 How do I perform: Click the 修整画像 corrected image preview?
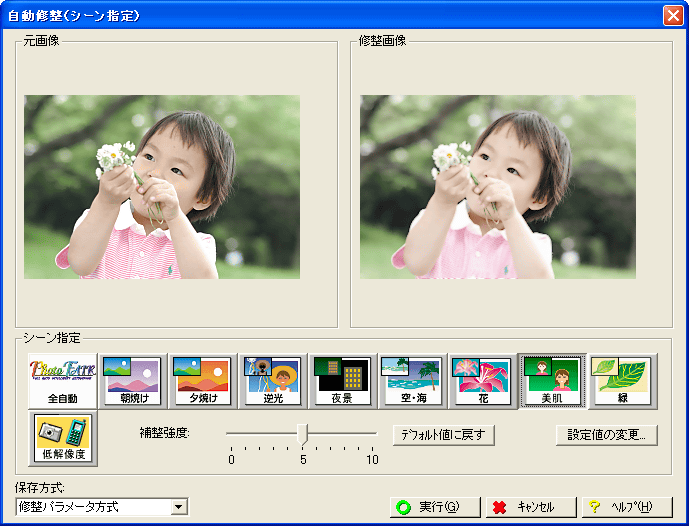pyautogui.click(x=498, y=187)
